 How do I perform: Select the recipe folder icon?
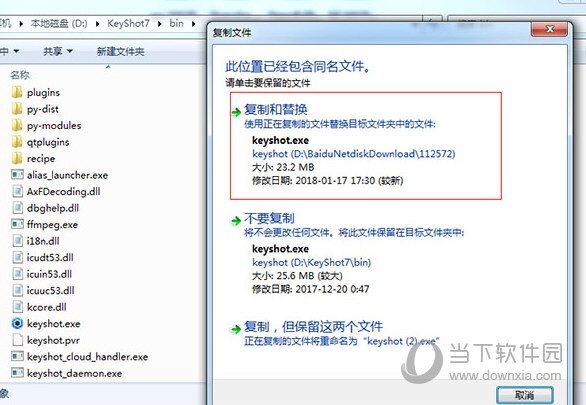click(x=17, y=158)
